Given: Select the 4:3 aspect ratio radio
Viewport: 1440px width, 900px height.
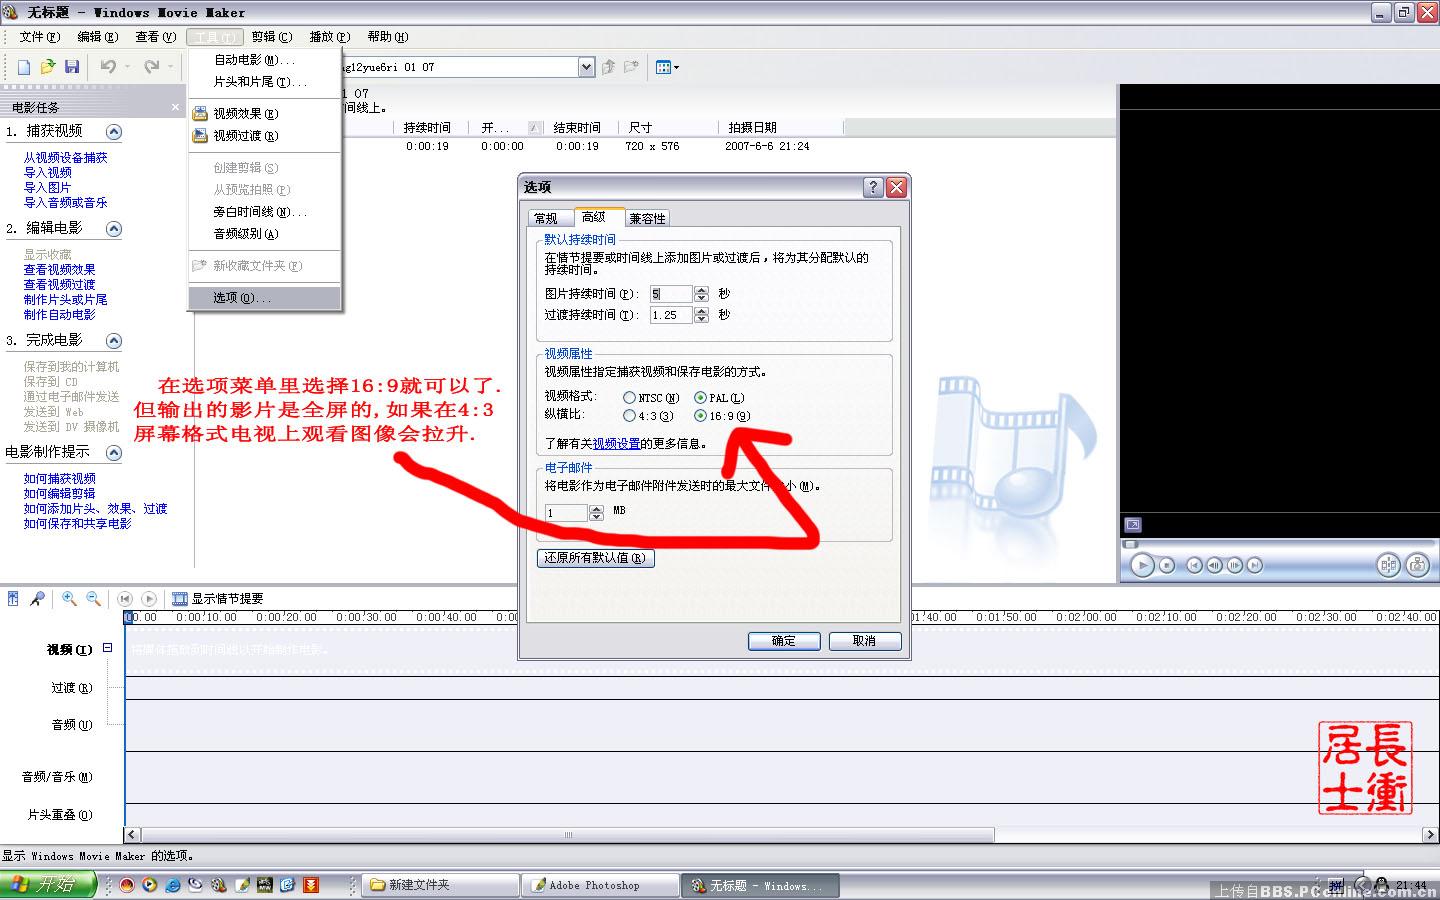Looking at the screenshot, I should [x=629, y=416].
